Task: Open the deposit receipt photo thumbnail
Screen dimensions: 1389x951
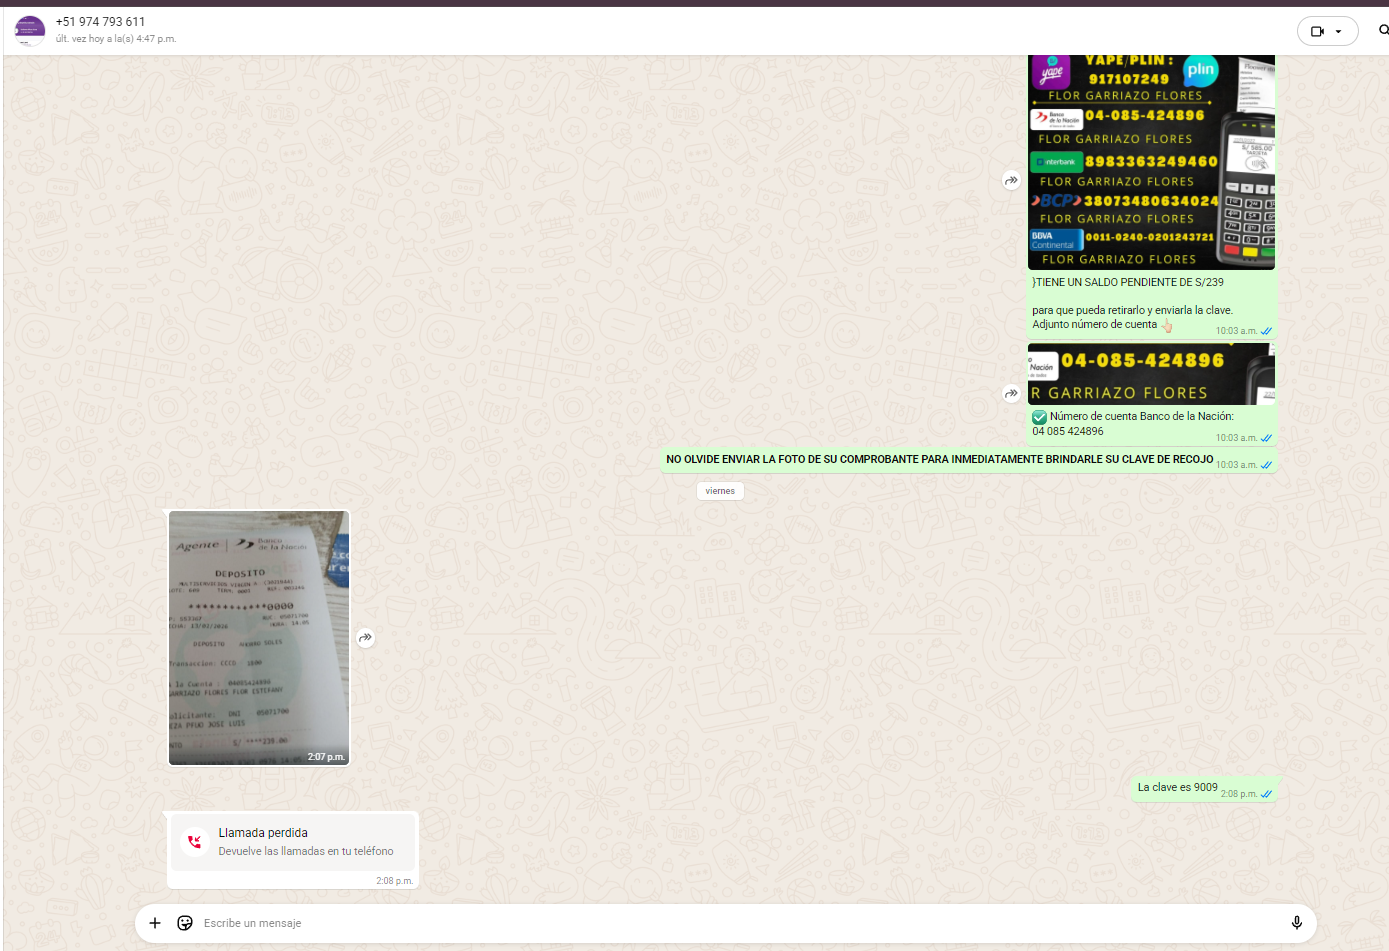Action: (259, 638)
